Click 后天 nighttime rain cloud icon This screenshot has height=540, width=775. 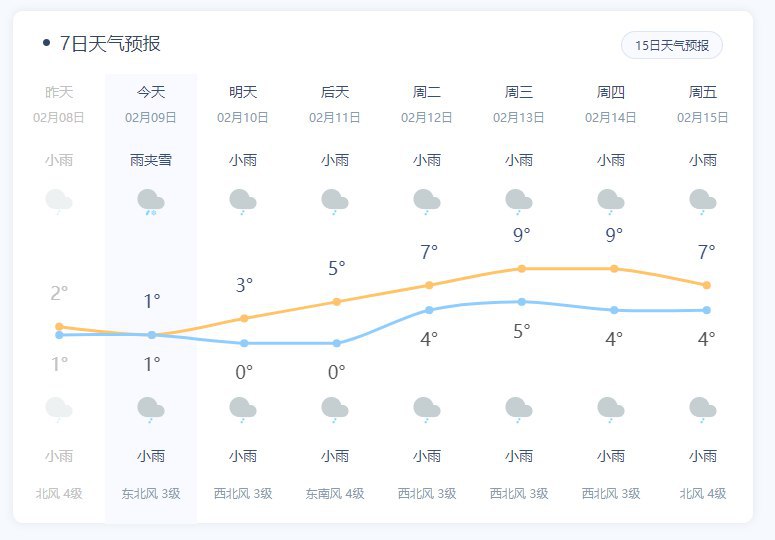pyautogui.click(x=335, y=408)
